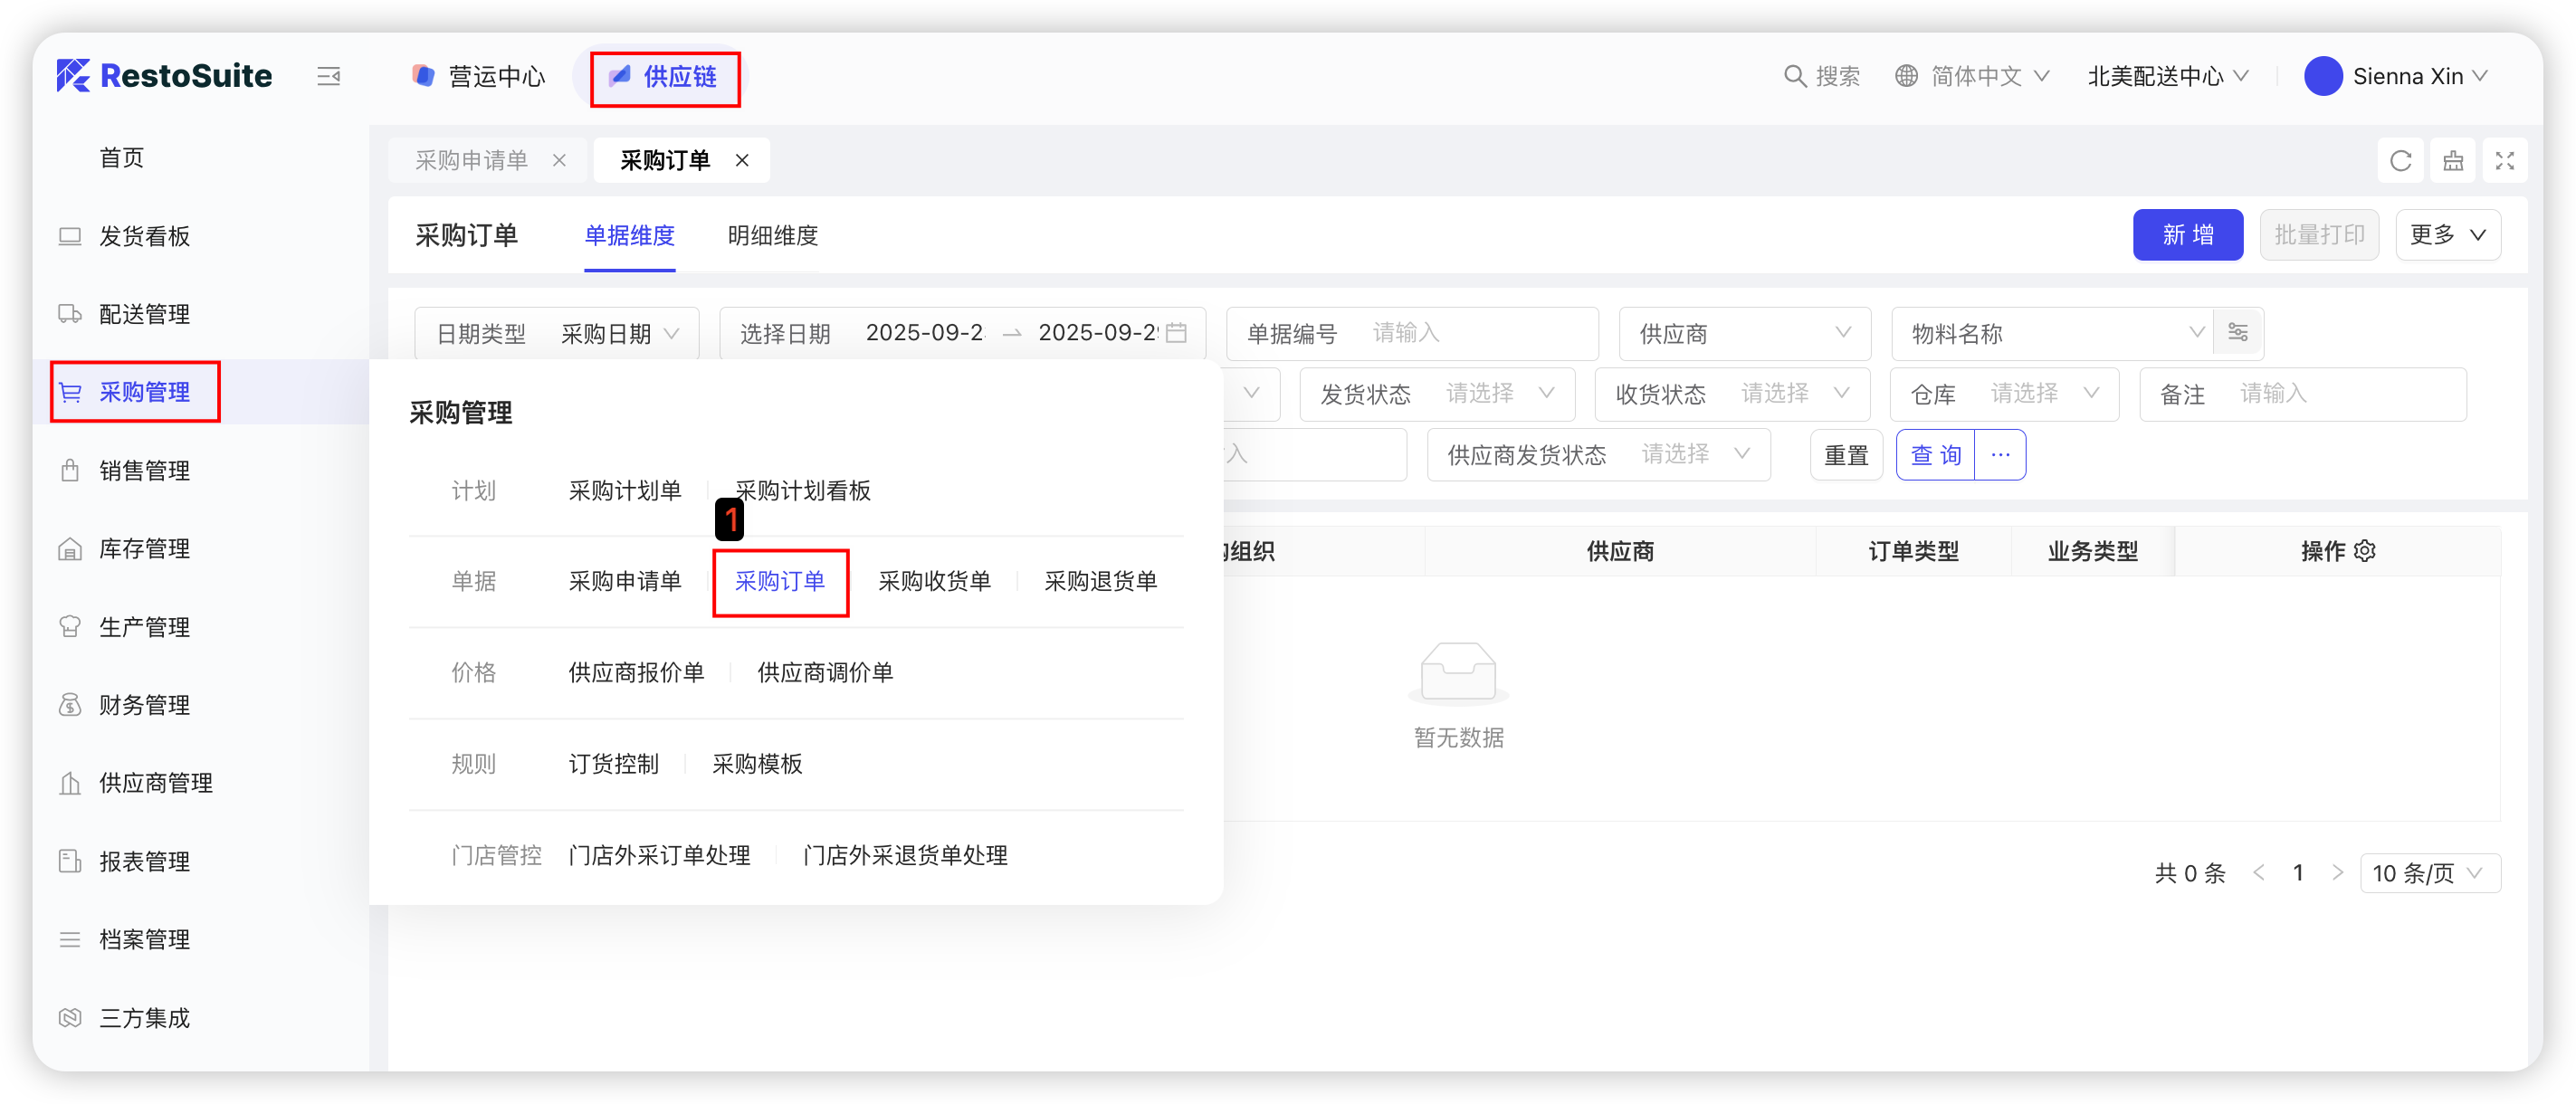
Task: Close the 采购申请单 tab
Action: point(559,160)
